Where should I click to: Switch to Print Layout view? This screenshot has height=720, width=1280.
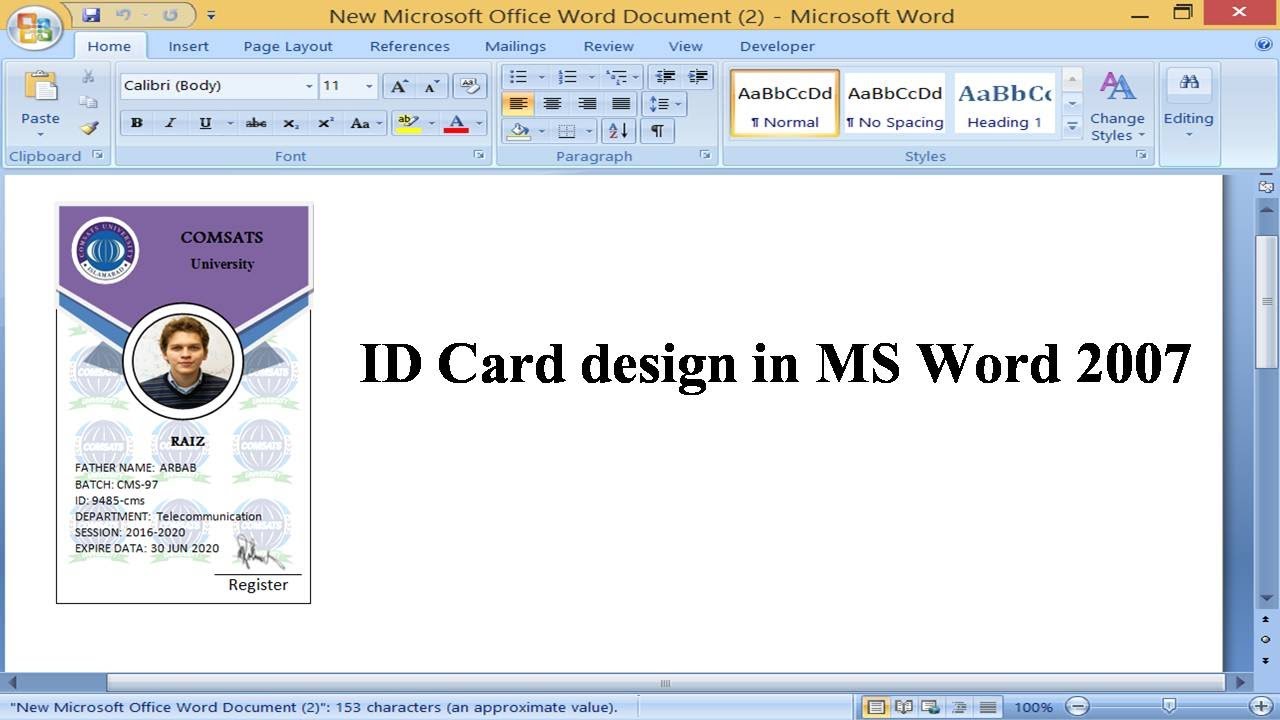[876, 707]
